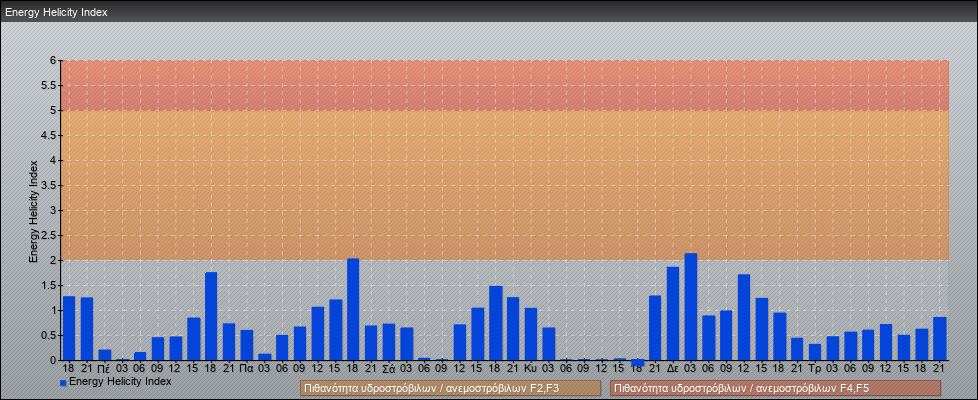The image size is (978, 400).
Task: Select the bar above the Πα label
Action: click(x=247, y=345)
